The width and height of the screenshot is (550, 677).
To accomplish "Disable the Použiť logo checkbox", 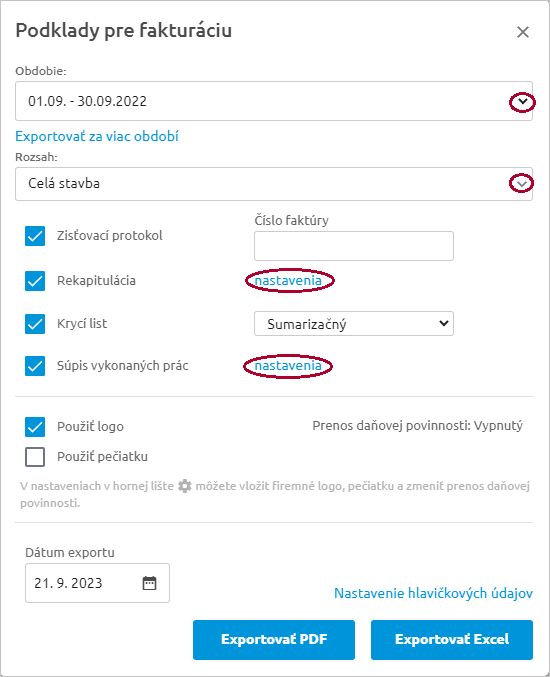I will click(35, 427).
